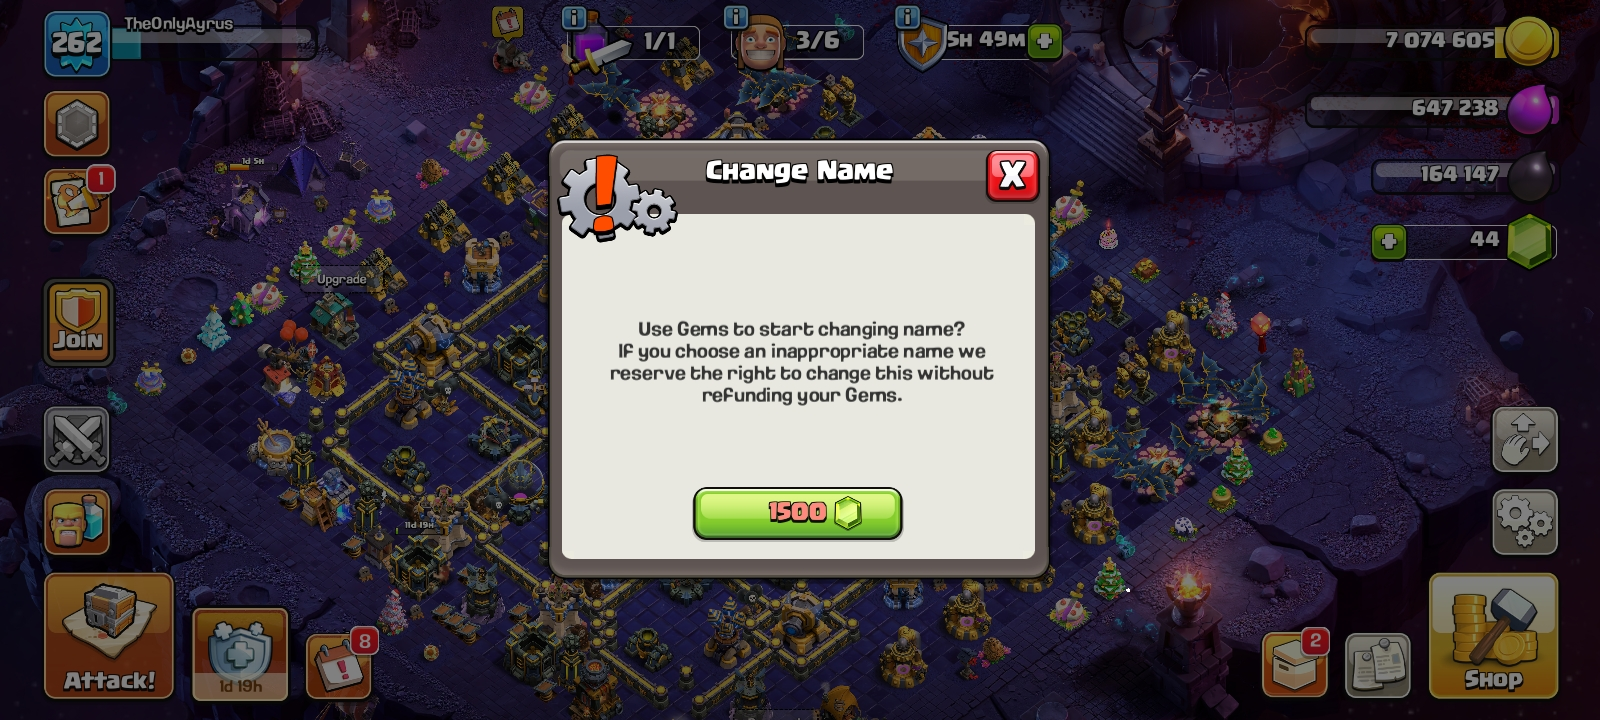Open settings gears icon on right

[1524, 521]
